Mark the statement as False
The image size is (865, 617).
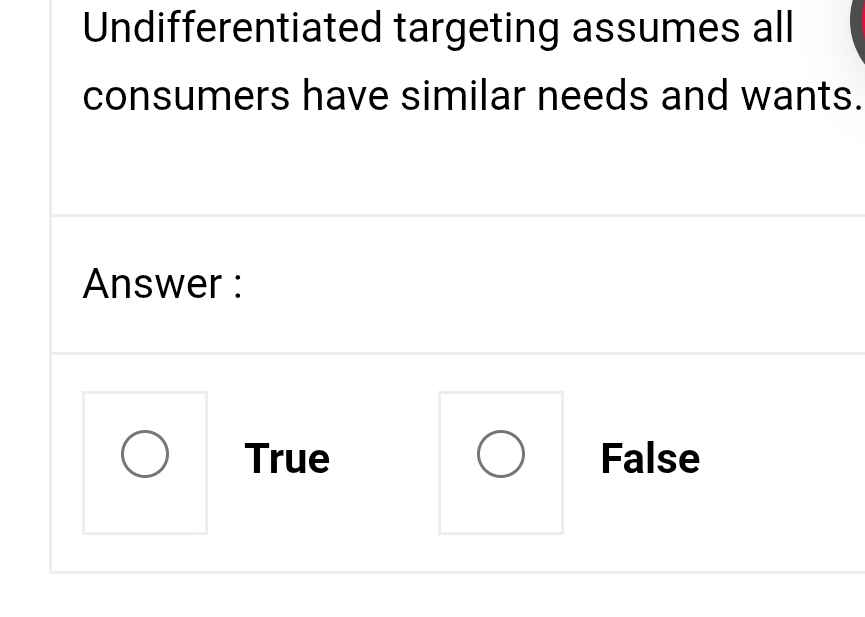coord(501,454)
